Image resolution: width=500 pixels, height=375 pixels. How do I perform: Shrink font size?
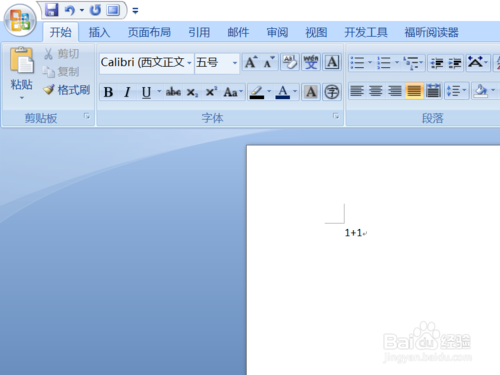coord(269,62)
